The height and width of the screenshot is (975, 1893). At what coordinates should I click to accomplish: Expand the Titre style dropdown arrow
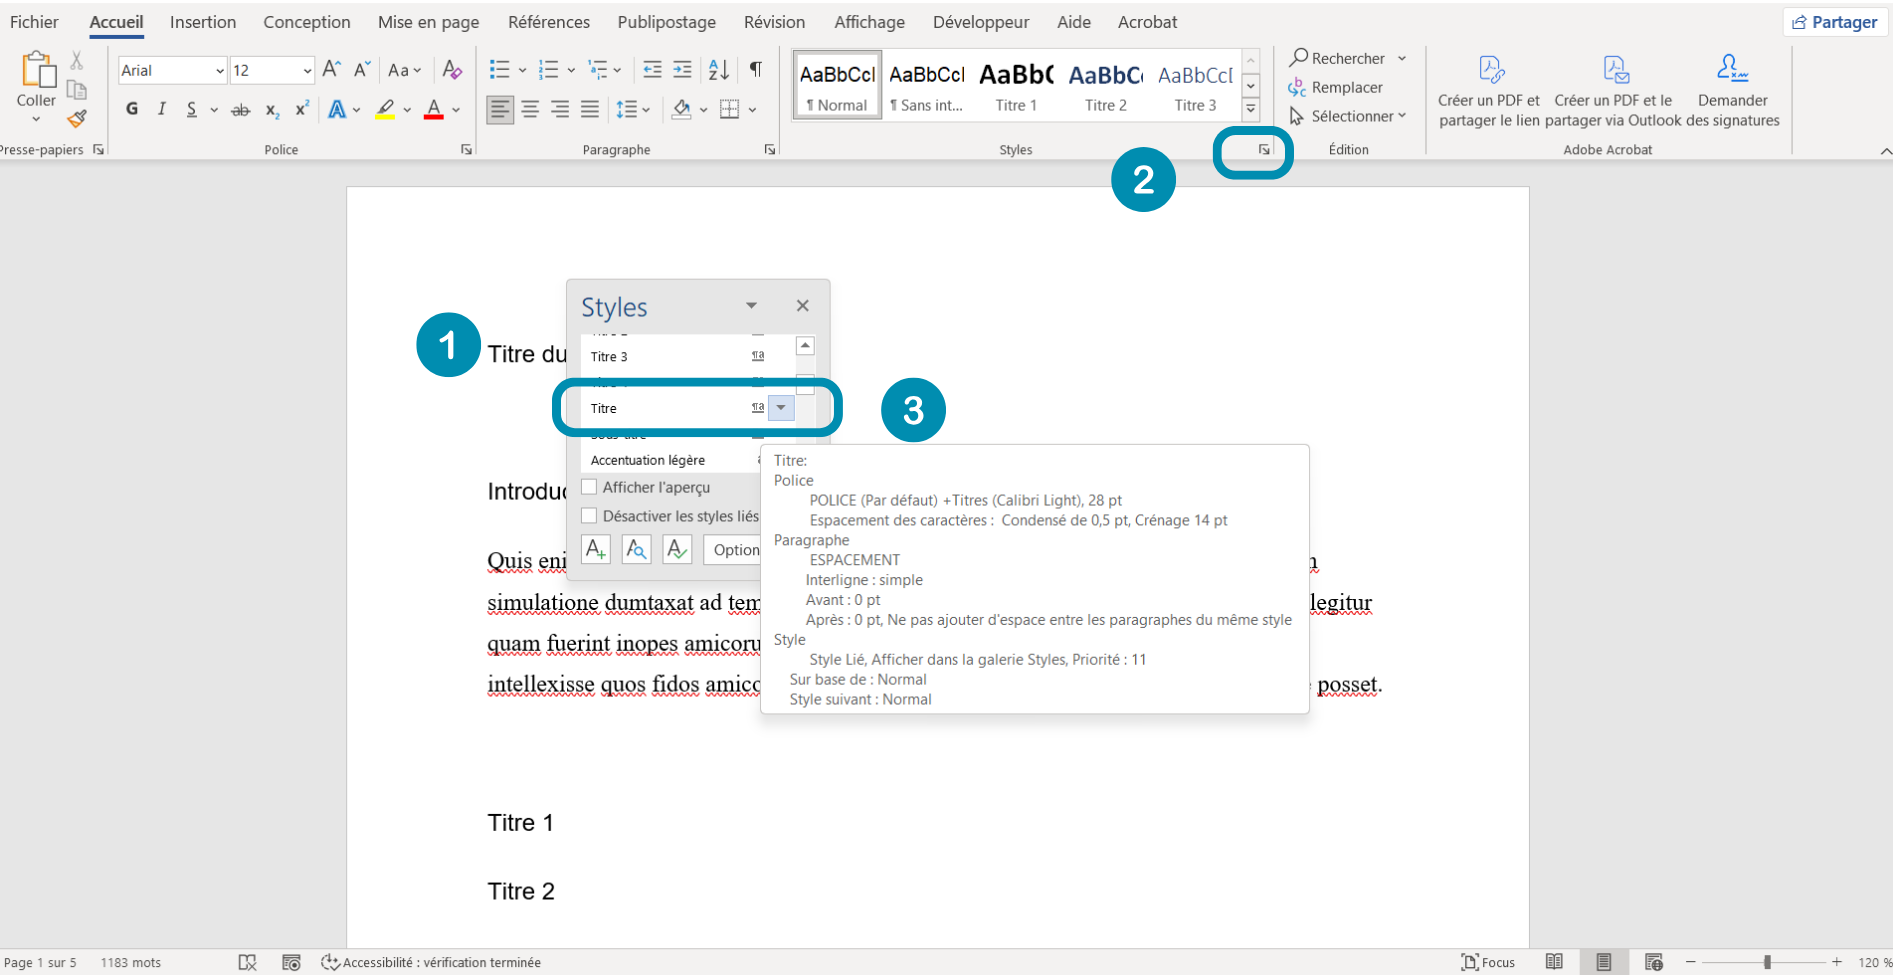(781, 408)
